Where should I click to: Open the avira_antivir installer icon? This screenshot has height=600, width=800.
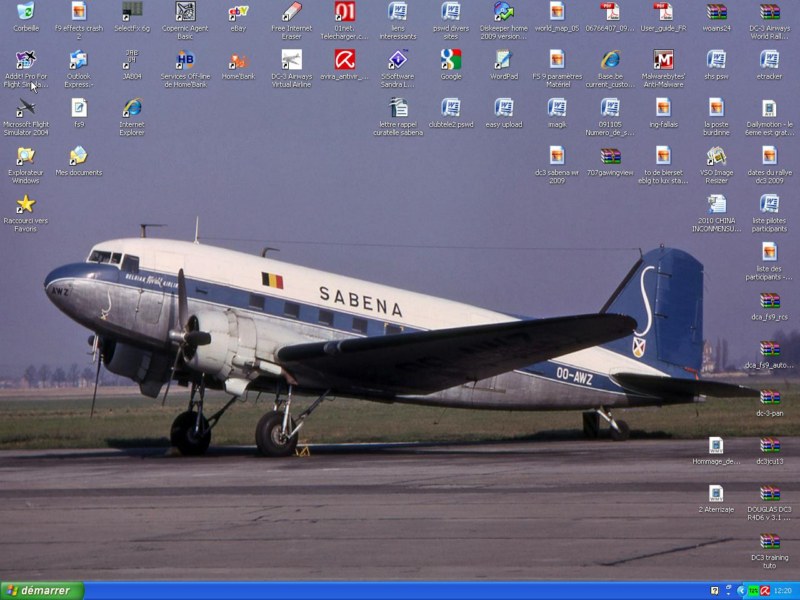[344, 60]
